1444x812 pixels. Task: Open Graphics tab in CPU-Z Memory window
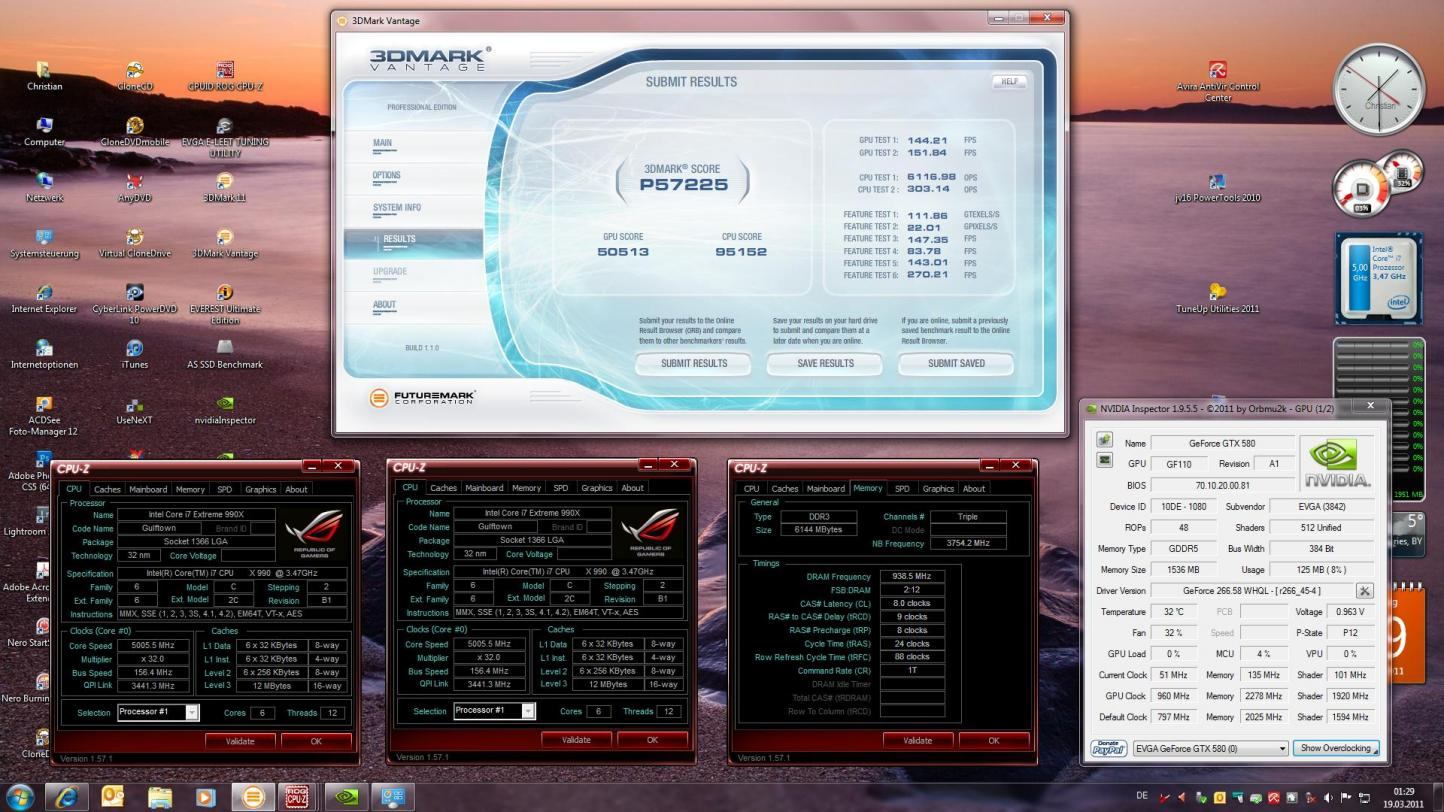pyautogui.click(x=938, y=489)
